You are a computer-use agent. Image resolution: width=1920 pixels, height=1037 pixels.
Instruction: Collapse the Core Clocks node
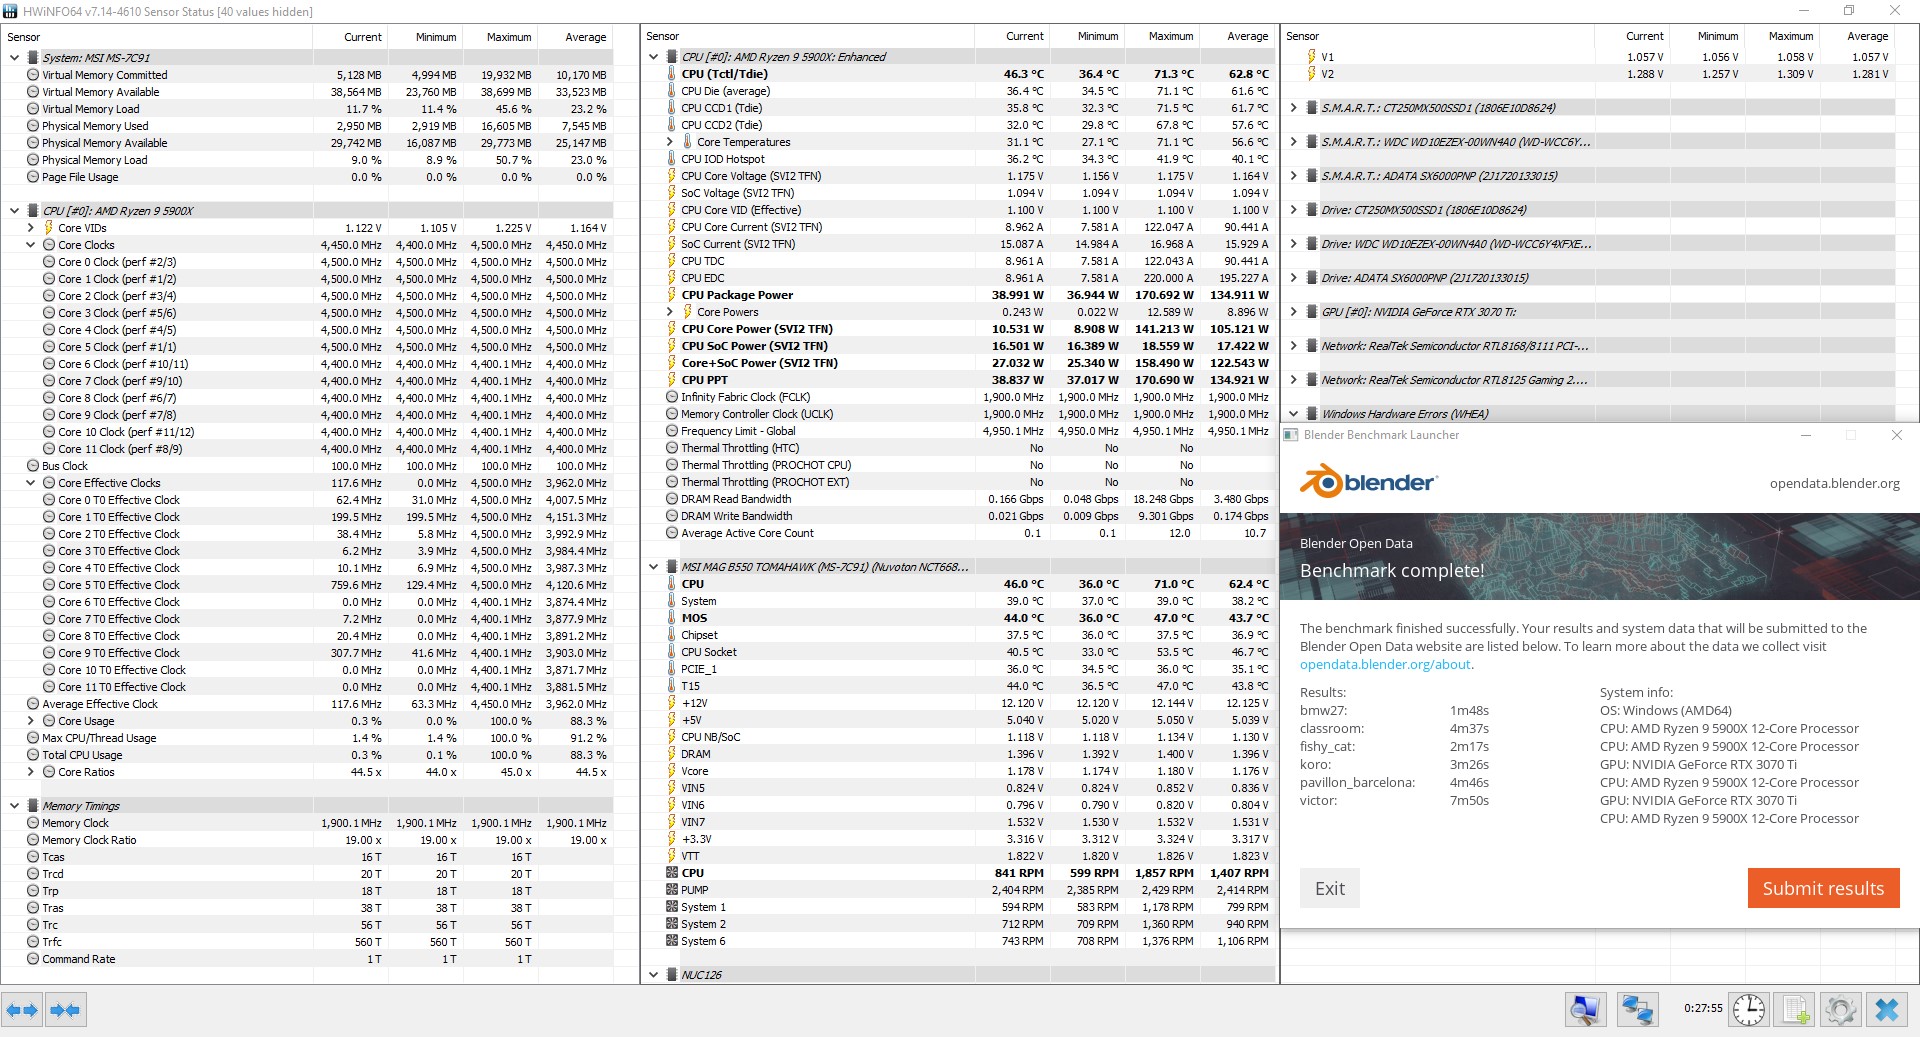31,245
